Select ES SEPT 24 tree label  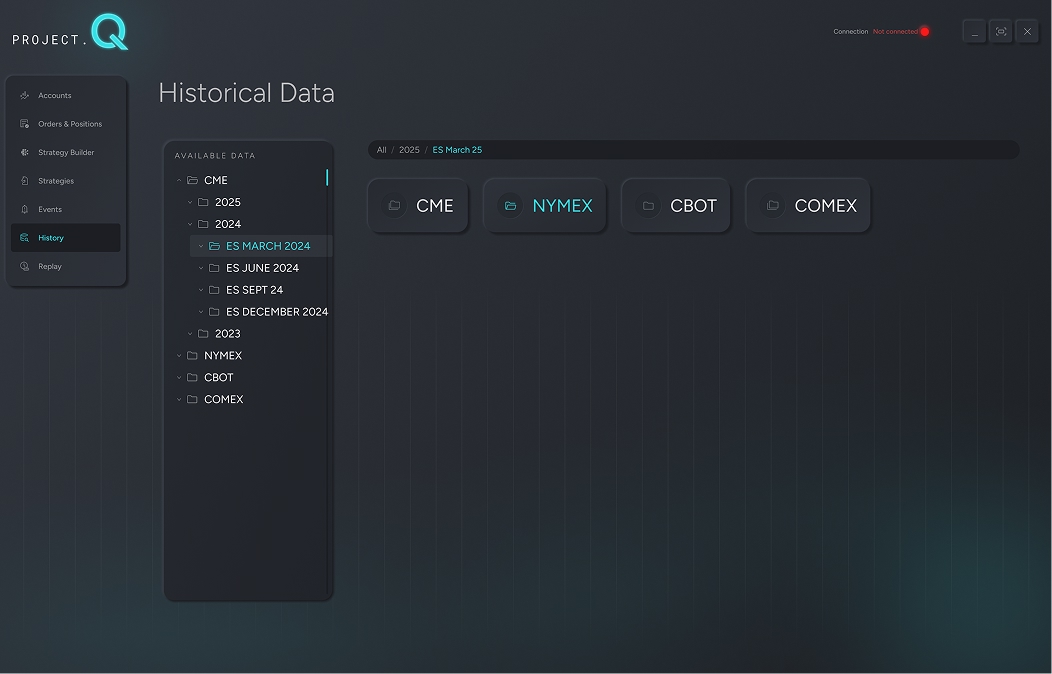pyautogui.click(x=254, y=290)
